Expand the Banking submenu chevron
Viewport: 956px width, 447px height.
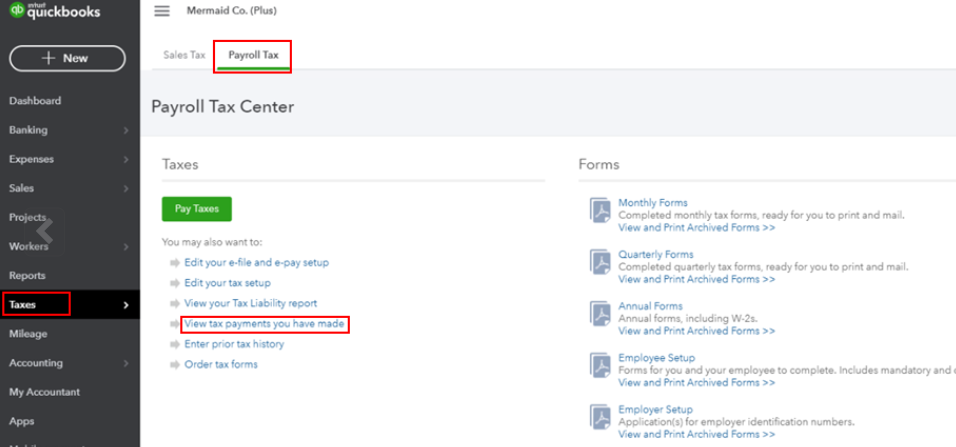pyautogui.click(x=126, y=131)
